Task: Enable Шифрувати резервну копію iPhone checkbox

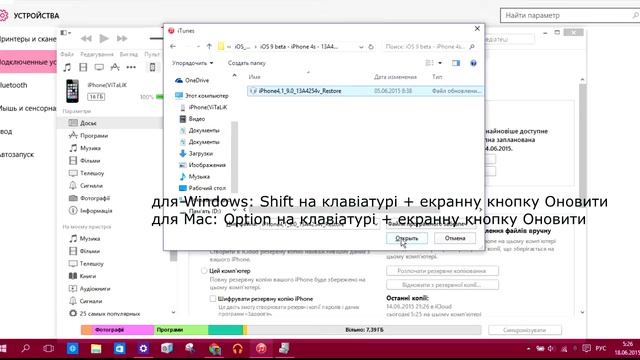Action: [213, 299]
